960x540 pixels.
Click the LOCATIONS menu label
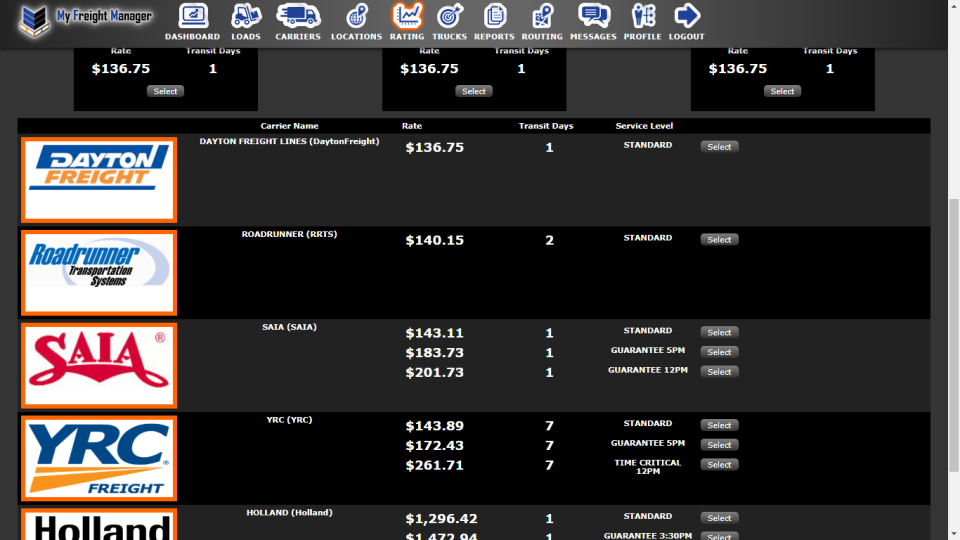coord(356,37)
